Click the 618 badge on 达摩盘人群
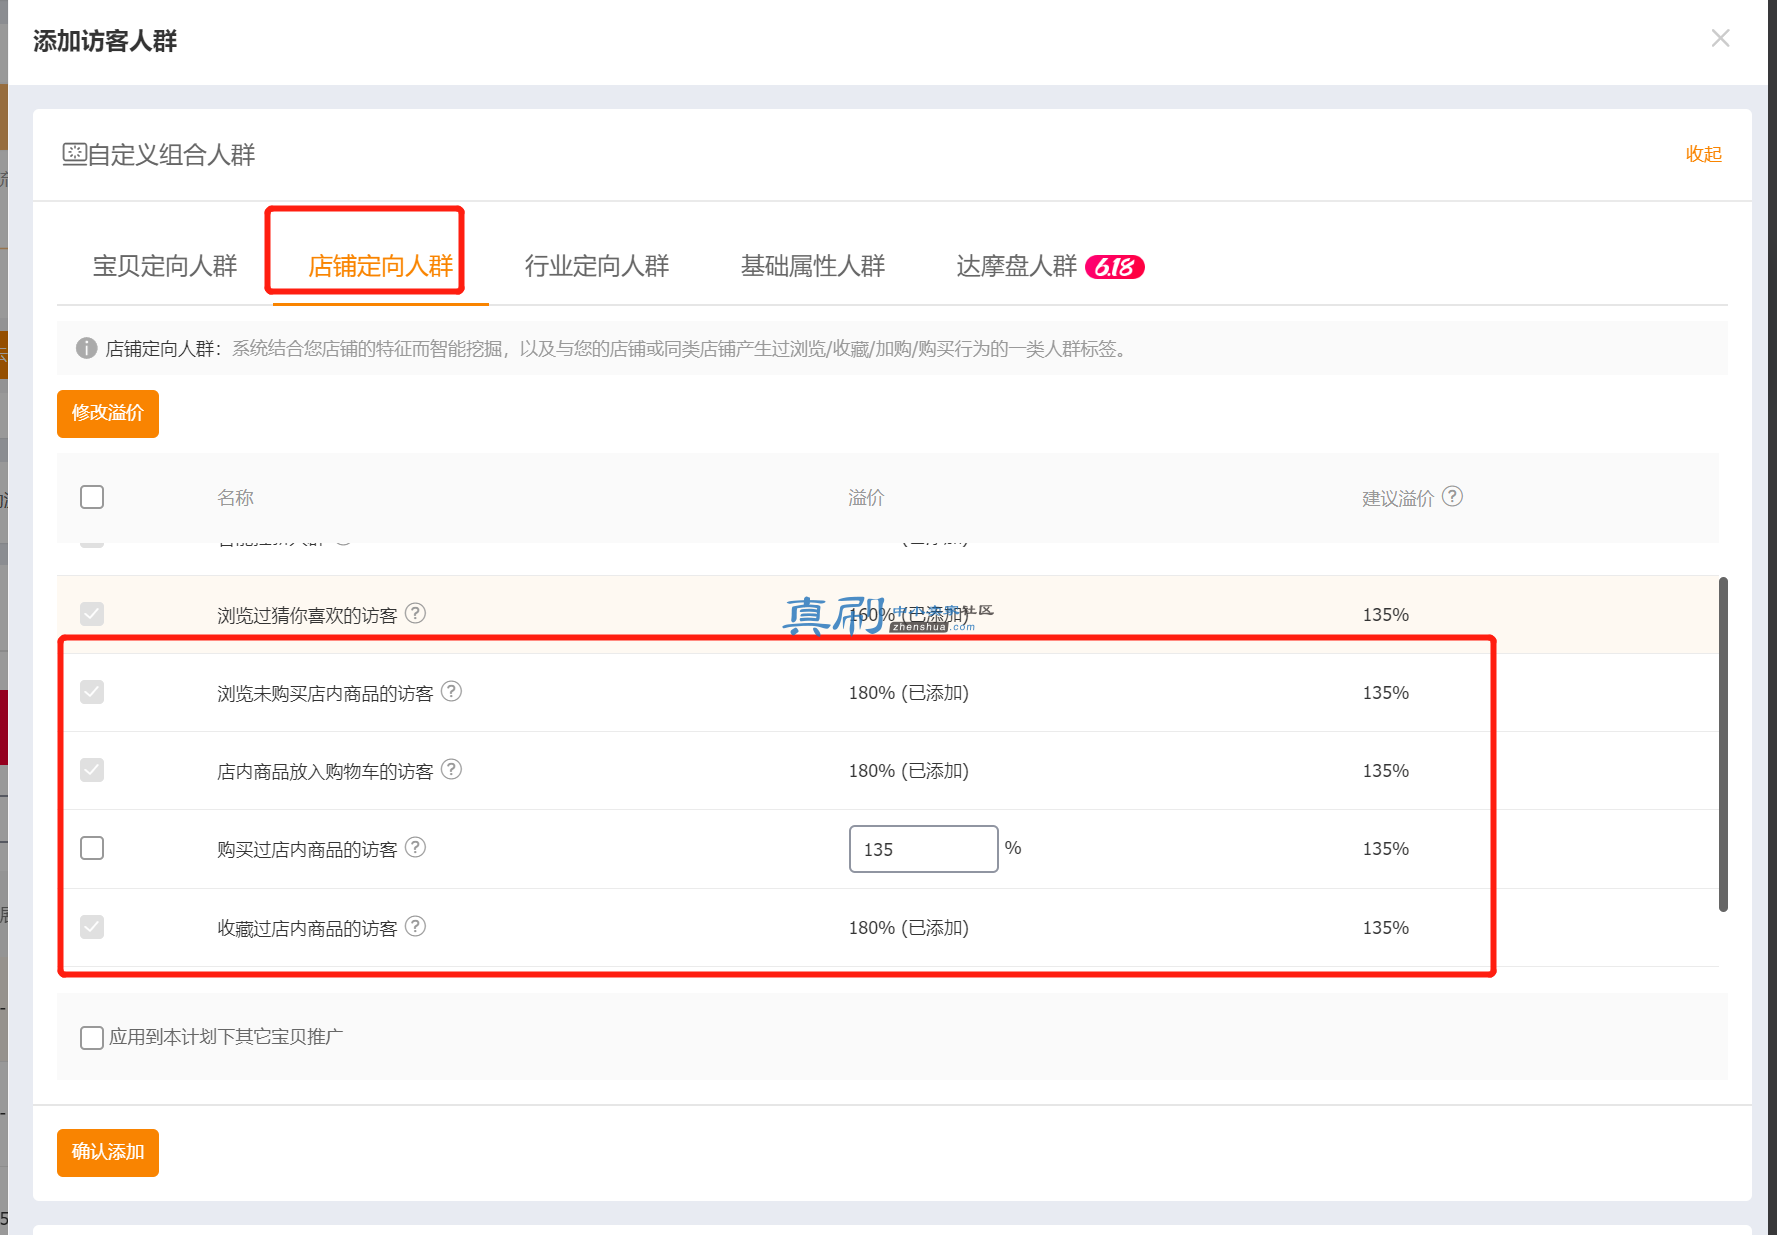 pyautogui.click(x=1115, y=267)
